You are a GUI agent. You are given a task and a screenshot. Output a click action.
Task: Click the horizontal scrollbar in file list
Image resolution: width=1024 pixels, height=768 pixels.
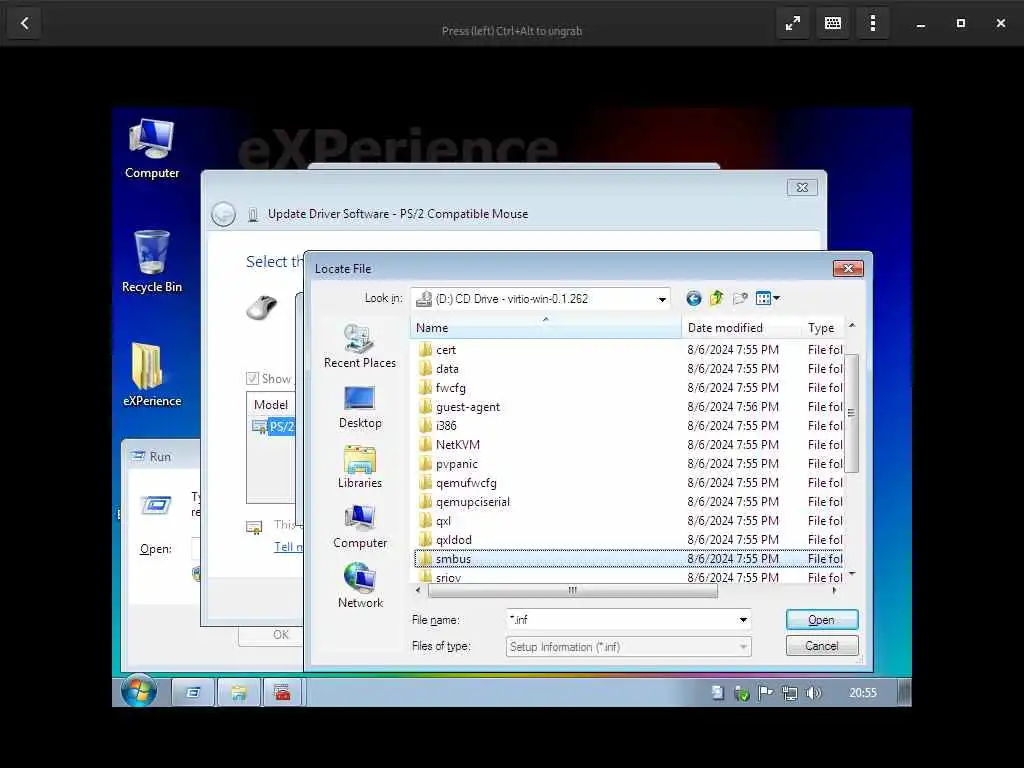coord(572,590)
